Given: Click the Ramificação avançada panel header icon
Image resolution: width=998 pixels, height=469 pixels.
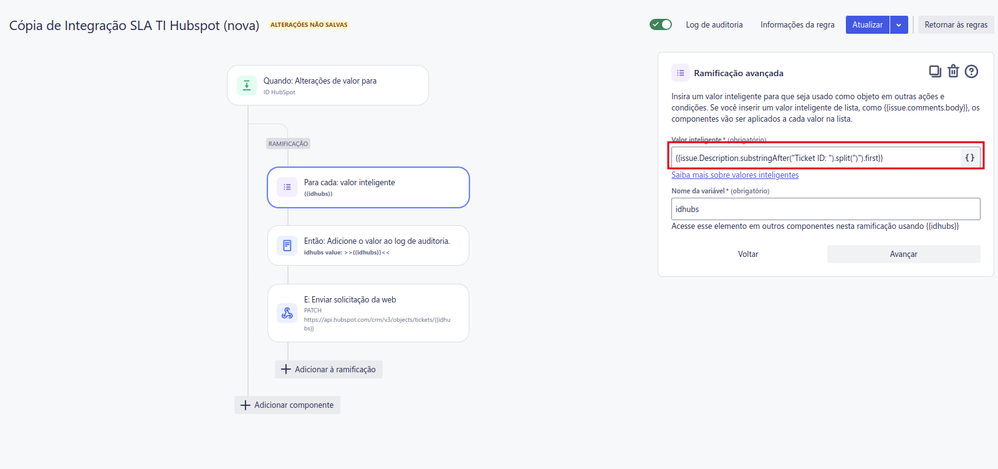Looking at the screenshot, I should pyautogui.click(x=680, y=73).
